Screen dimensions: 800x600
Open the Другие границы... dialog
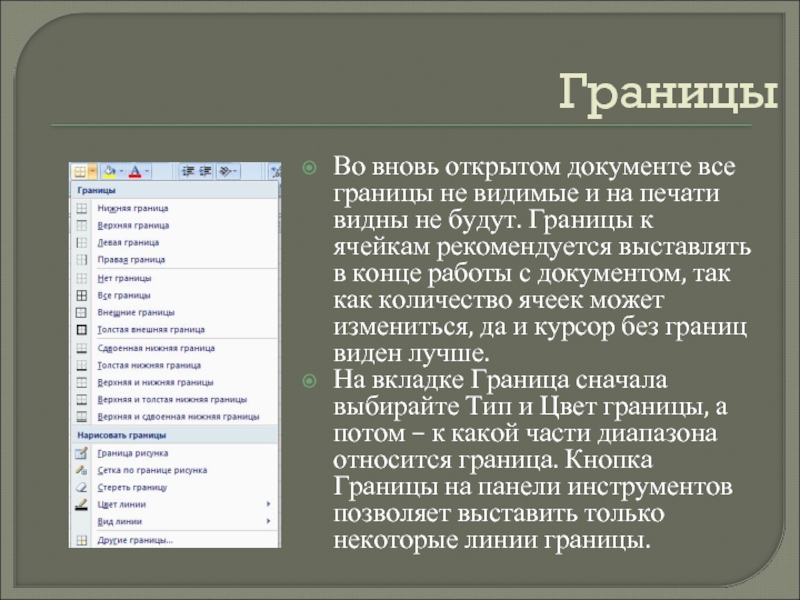pyautogui.click(x=135, y=540)
